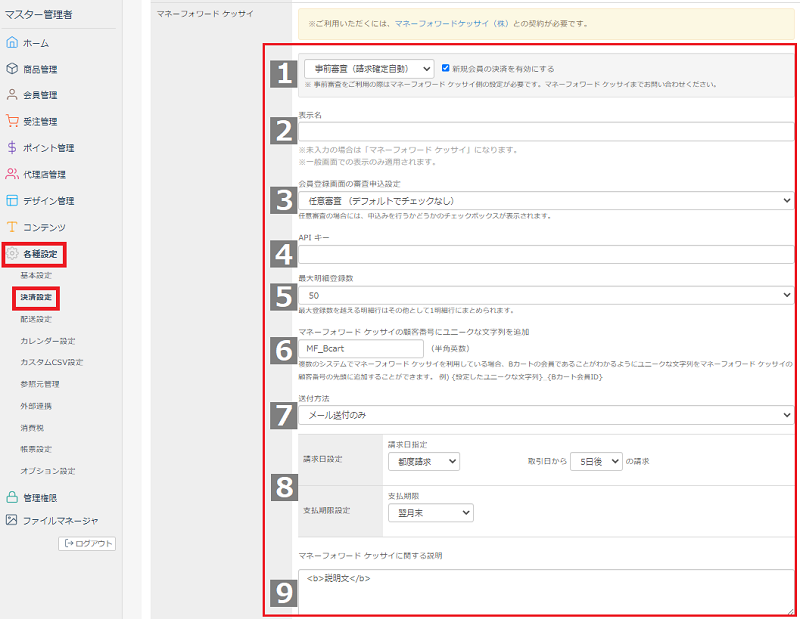Open ホーム in the sidebar

36,43
